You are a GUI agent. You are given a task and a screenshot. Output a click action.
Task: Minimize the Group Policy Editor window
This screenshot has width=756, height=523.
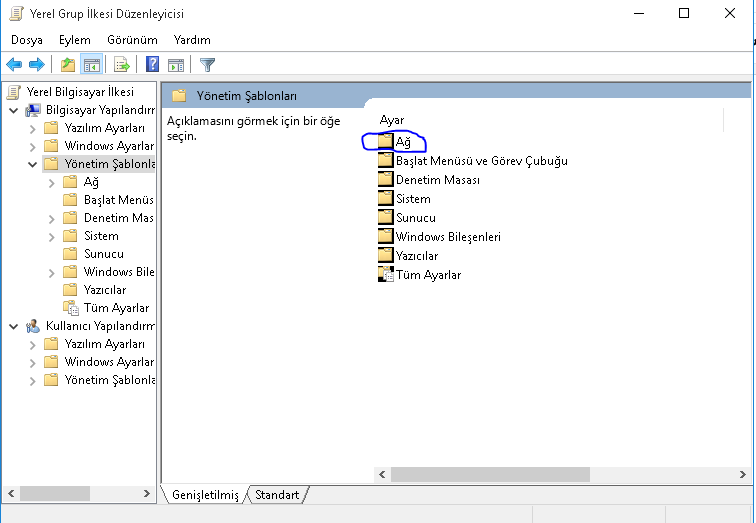639,13
